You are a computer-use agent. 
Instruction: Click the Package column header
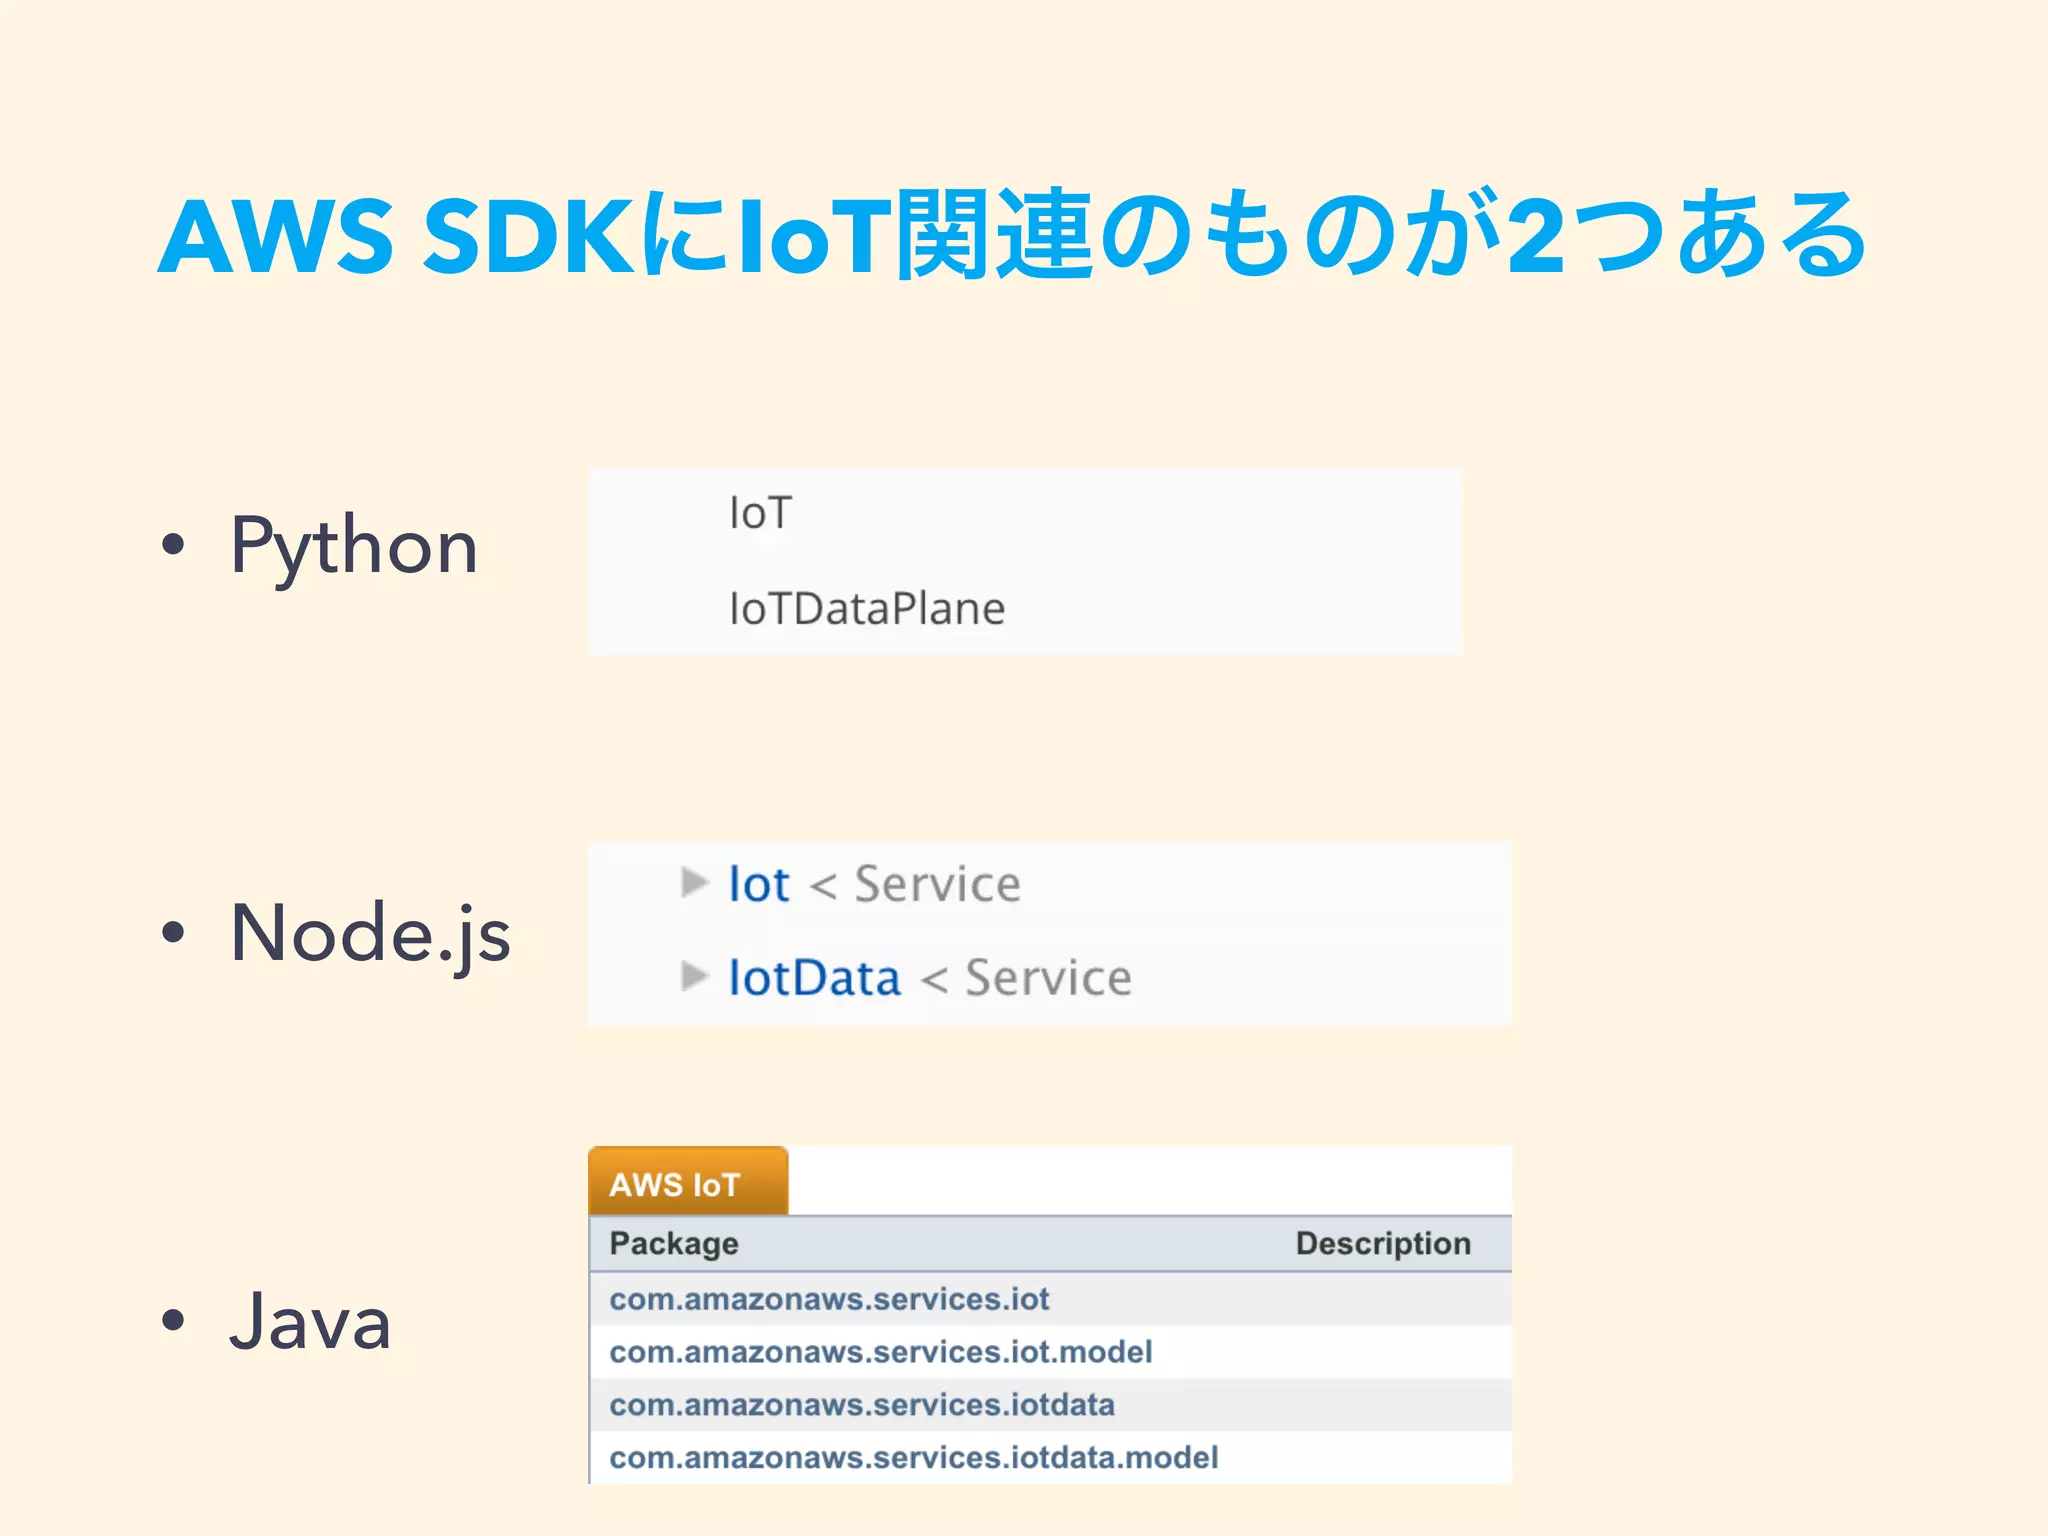pos(674,1243)
